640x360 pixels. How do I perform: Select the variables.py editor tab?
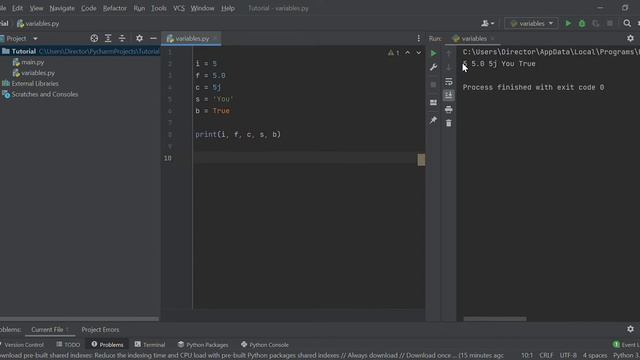[x=191, y=38]
